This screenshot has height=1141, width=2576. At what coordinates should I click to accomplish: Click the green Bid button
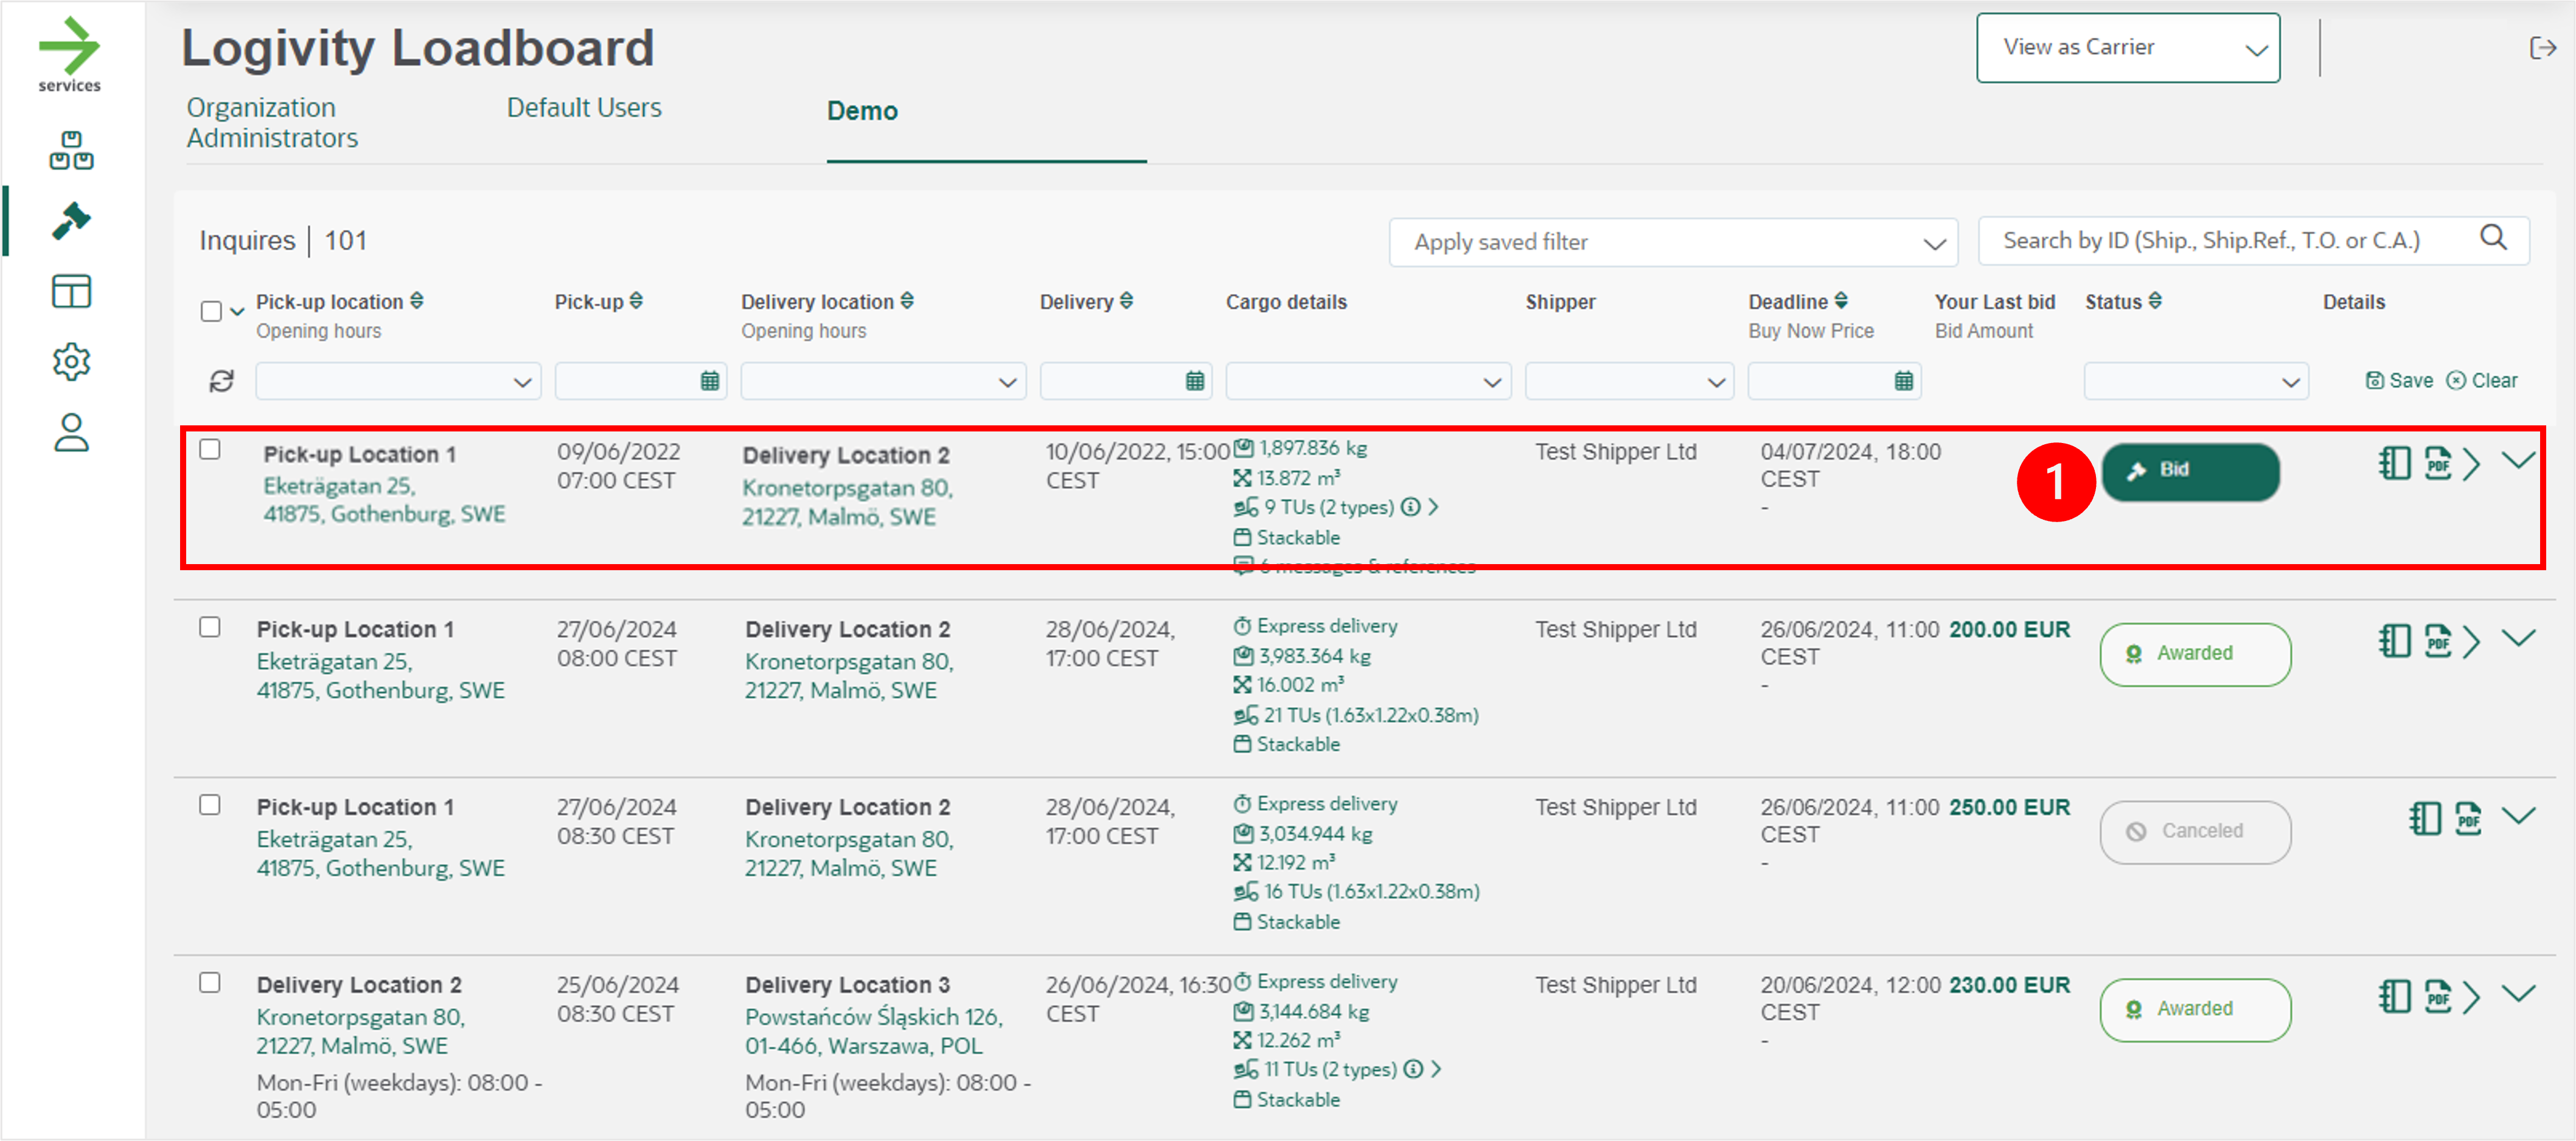(x=2190, y=472)
